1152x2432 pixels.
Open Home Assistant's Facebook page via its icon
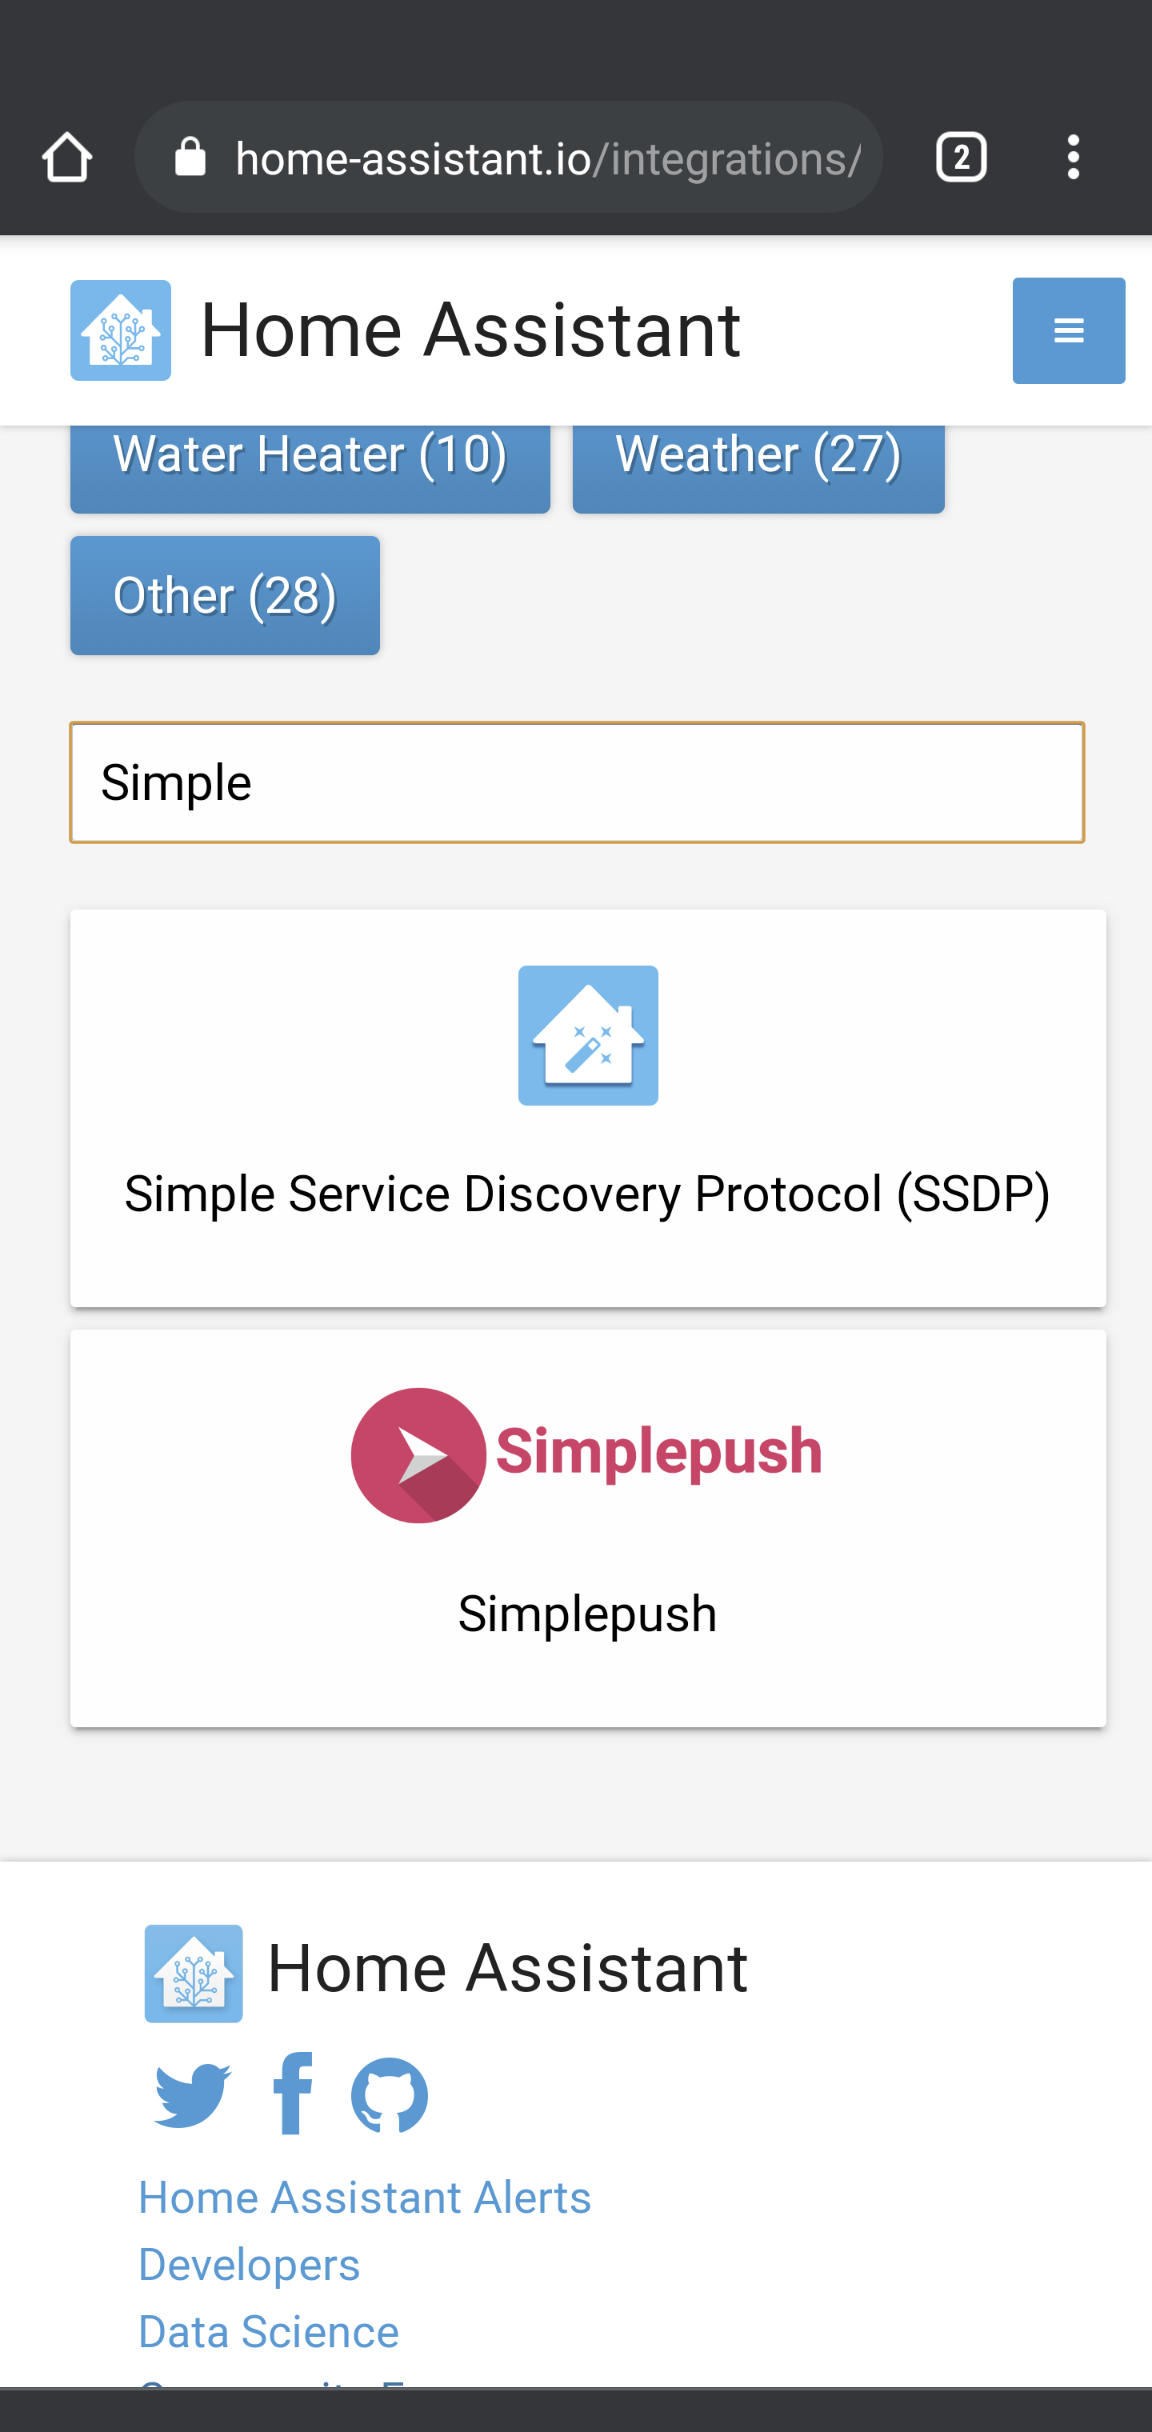click(x=291, y=2094)
